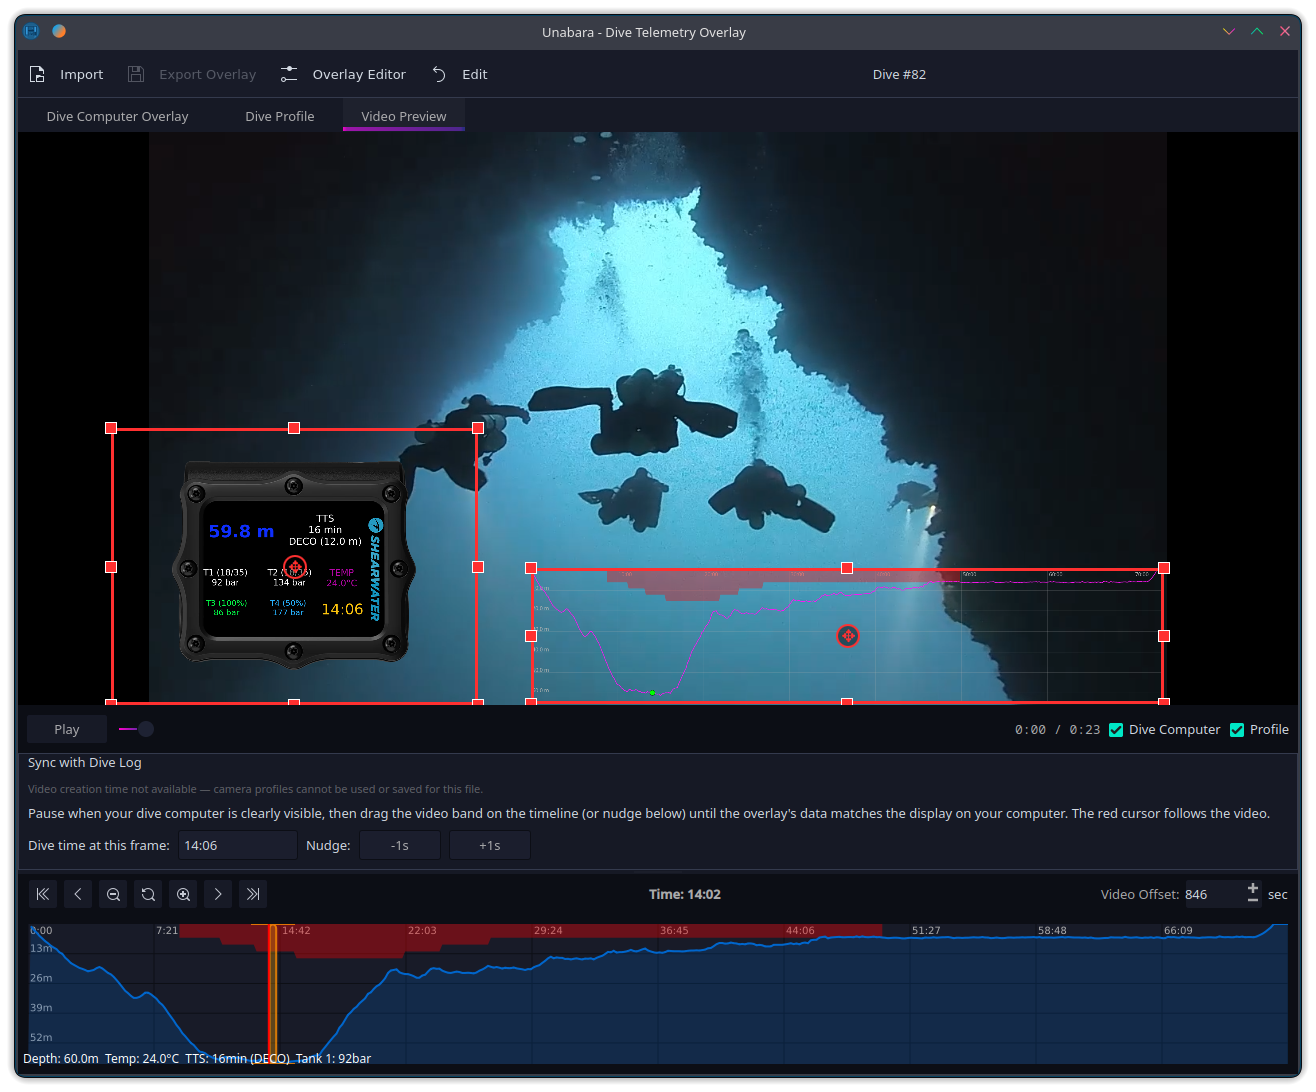Click the 44:06 timeline tick label
Image resolution: width=1316 pixels, height=1092 pixels.
(x=800, y=930)
